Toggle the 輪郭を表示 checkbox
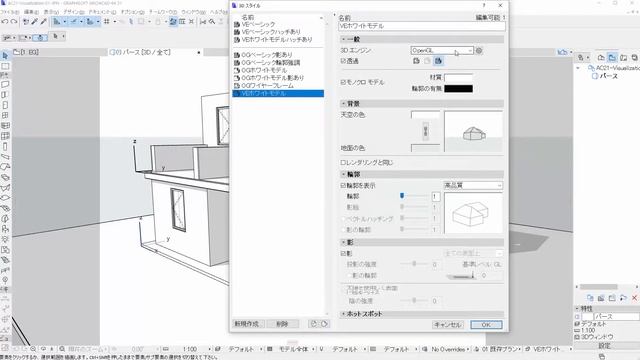The image size is (640, 360). (343, 185)
